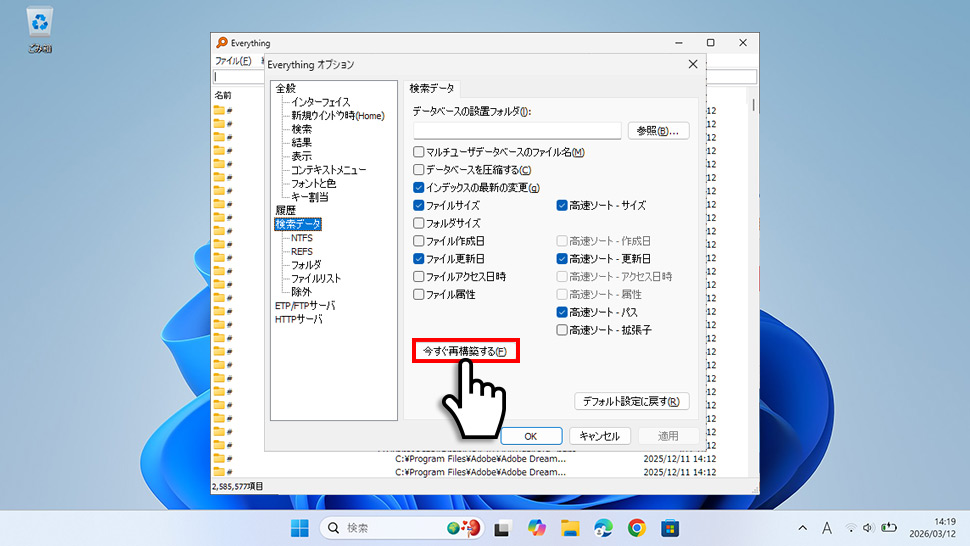This screenshot has width=970, height=546.
Task: Close the Everything オプション dialog
Action: click(693, 64)
